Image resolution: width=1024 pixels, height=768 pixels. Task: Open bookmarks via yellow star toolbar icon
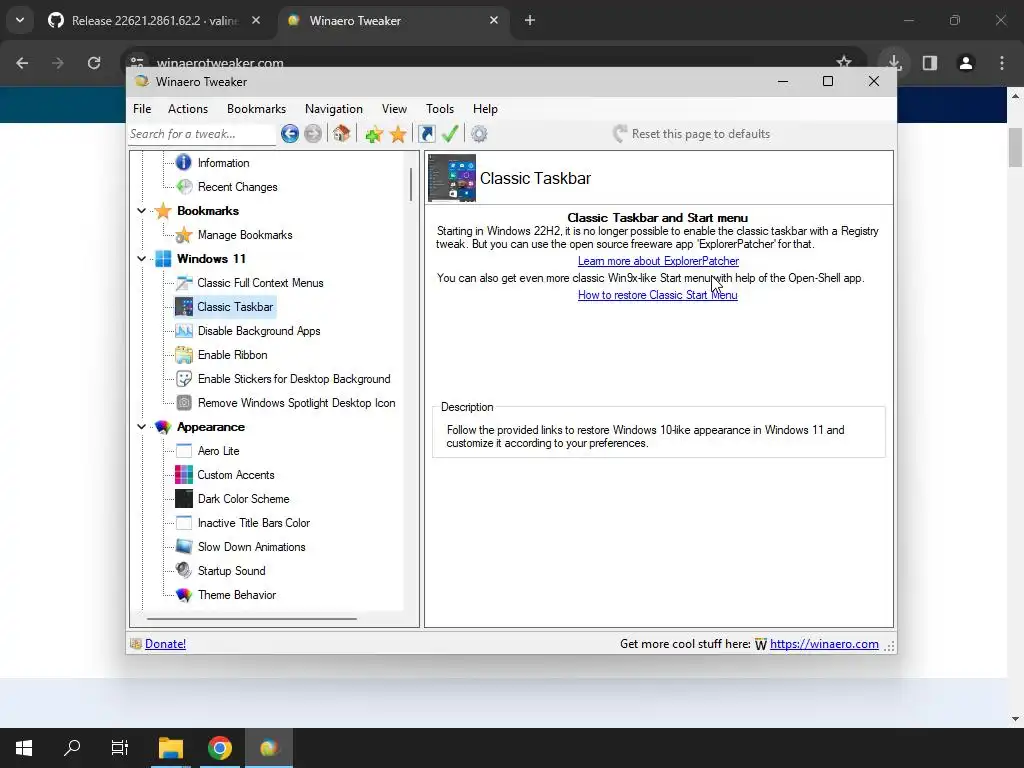[398, 135]
